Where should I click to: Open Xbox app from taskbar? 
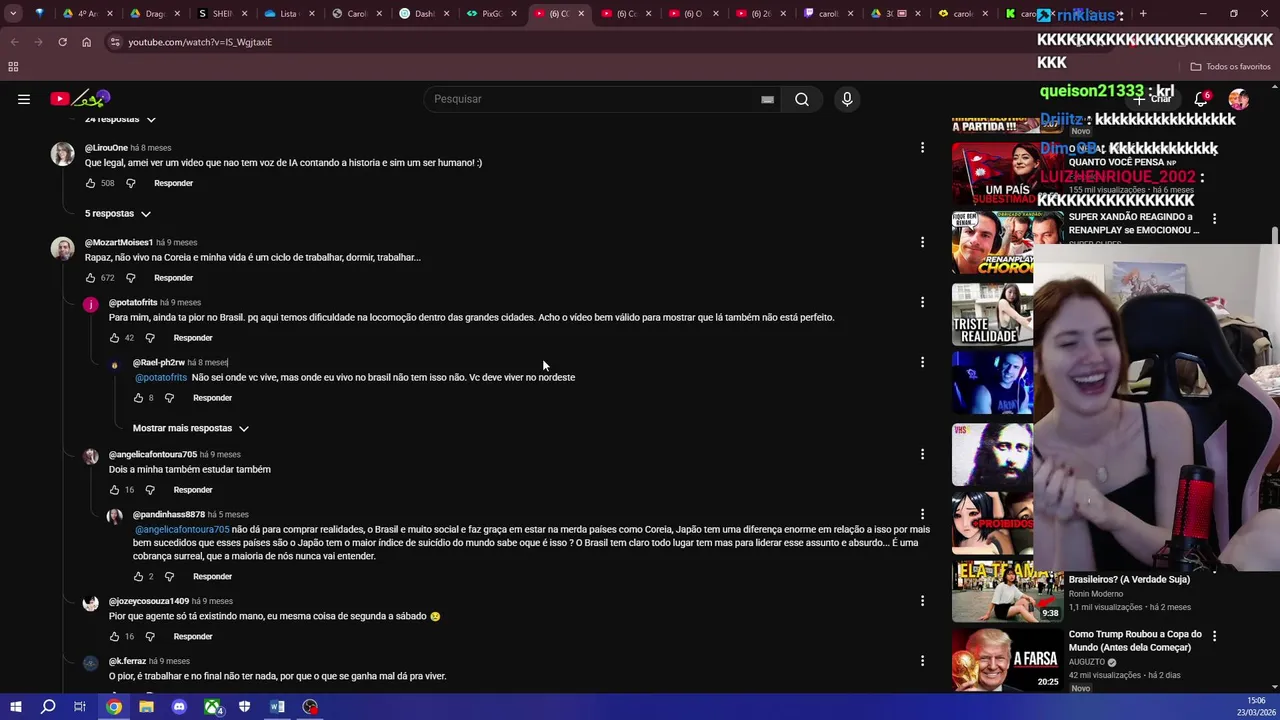[x=212, y=707]
